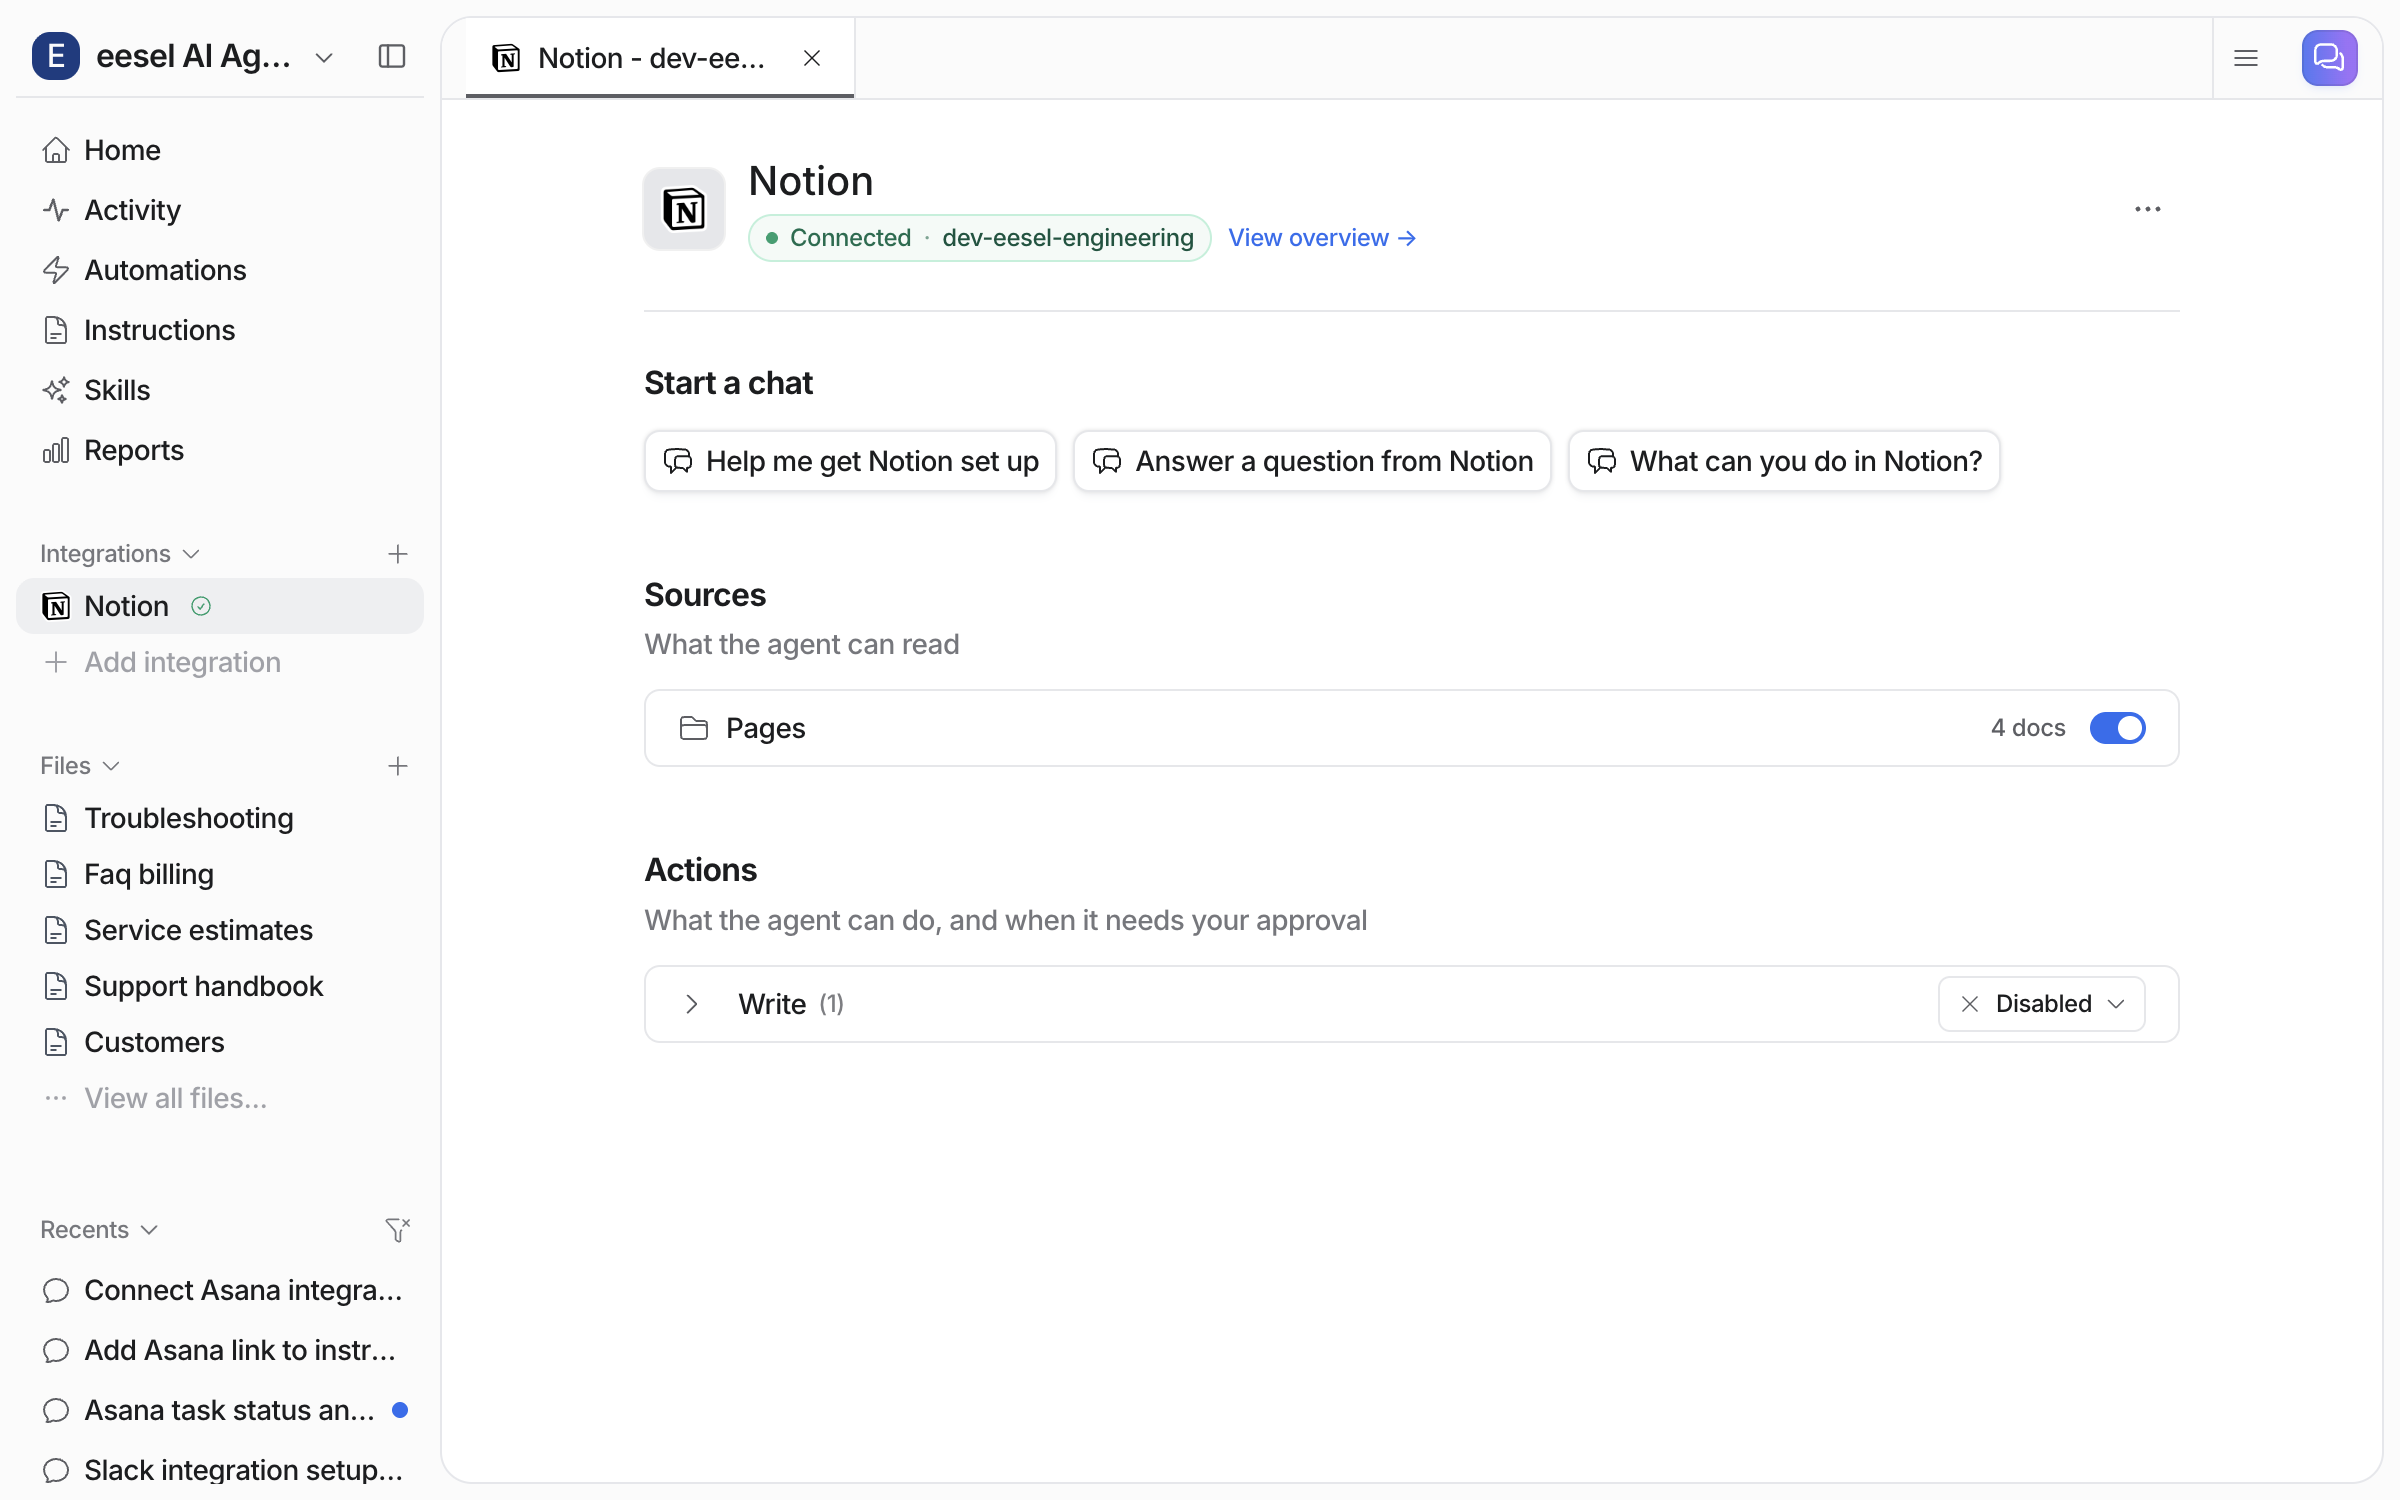This screenshot has height=1500, width=2400.
Task: Open the Faq billing file
Action: pyautogui.click(x=220, y=874)
